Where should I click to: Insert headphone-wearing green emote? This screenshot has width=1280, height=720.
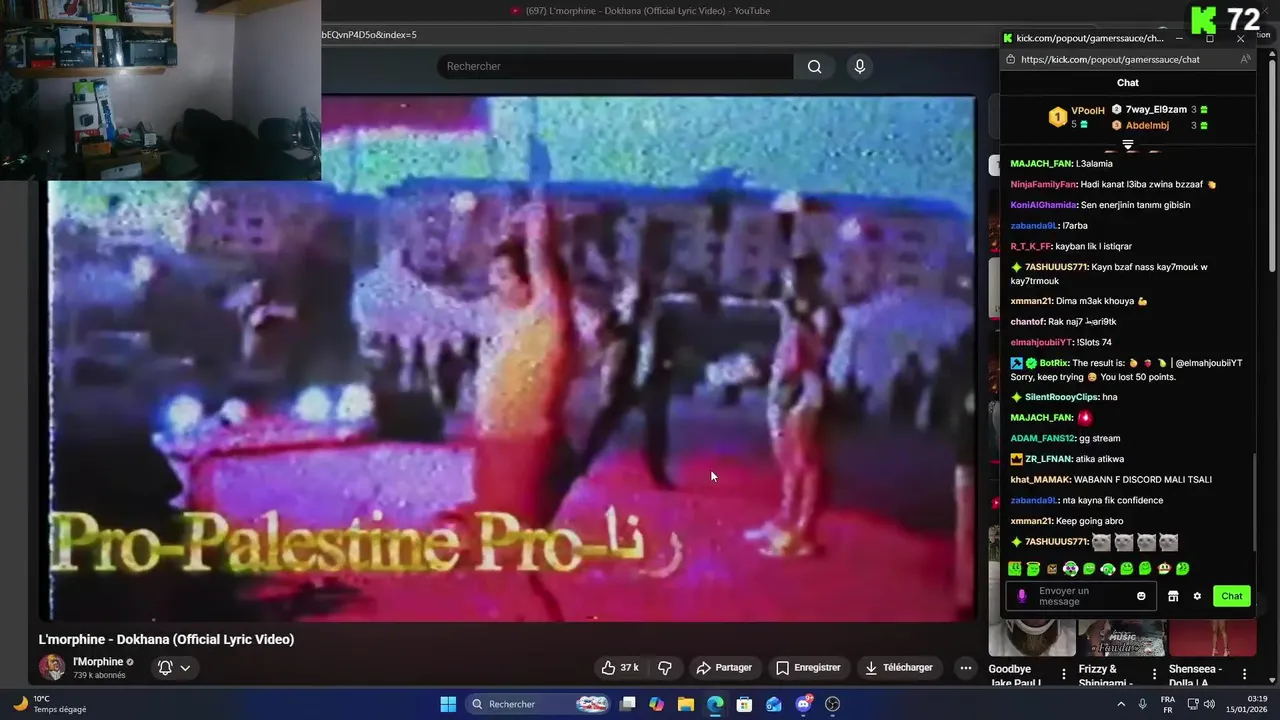pyautogui.click(x=1108, y=569)
